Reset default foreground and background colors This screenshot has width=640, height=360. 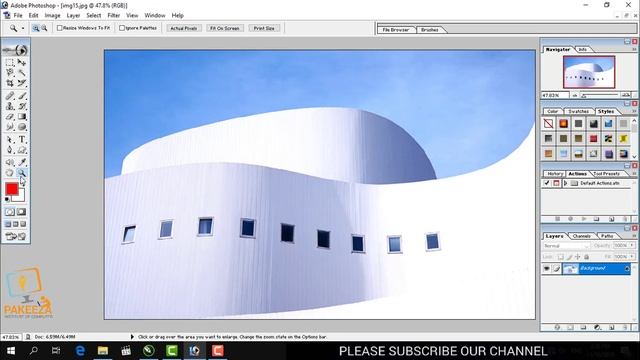pyautogui.click(x=7, y=199)
